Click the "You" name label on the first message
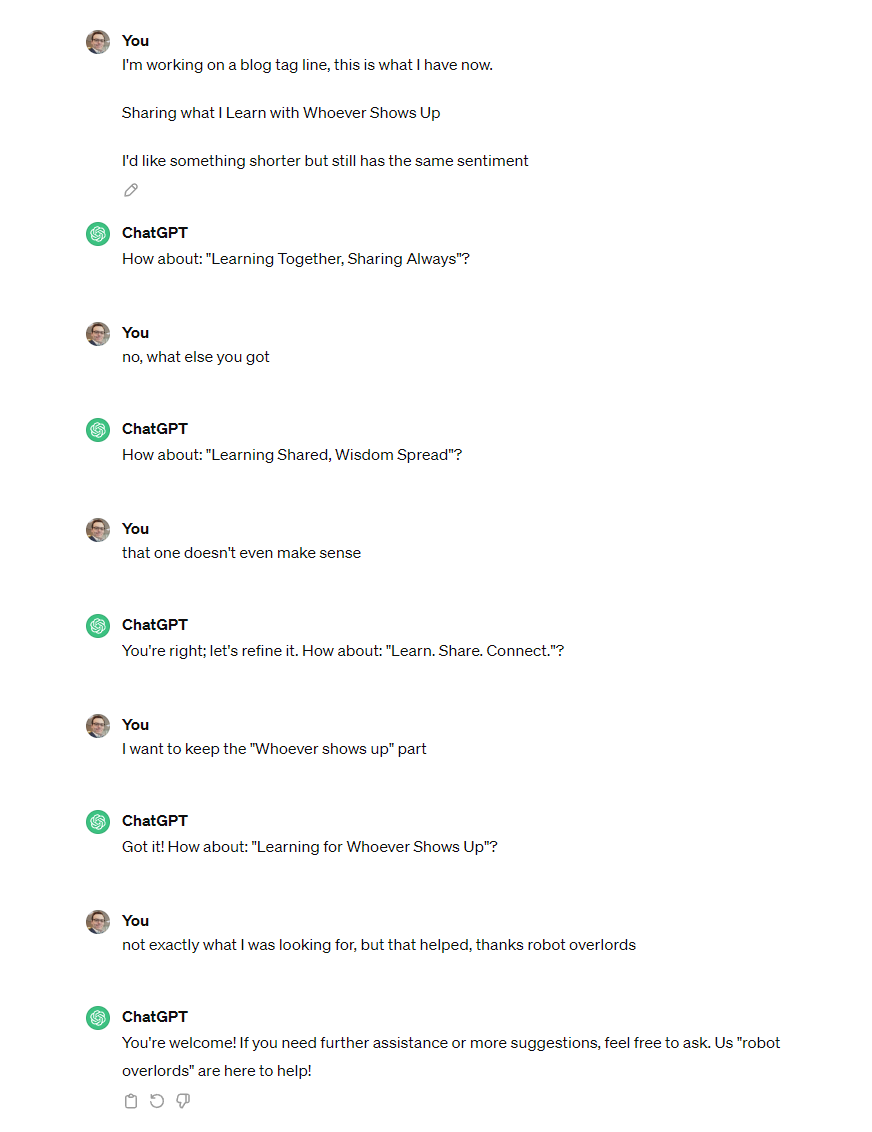The height and width of the screenshot is (1132, 872). [135, 41]
